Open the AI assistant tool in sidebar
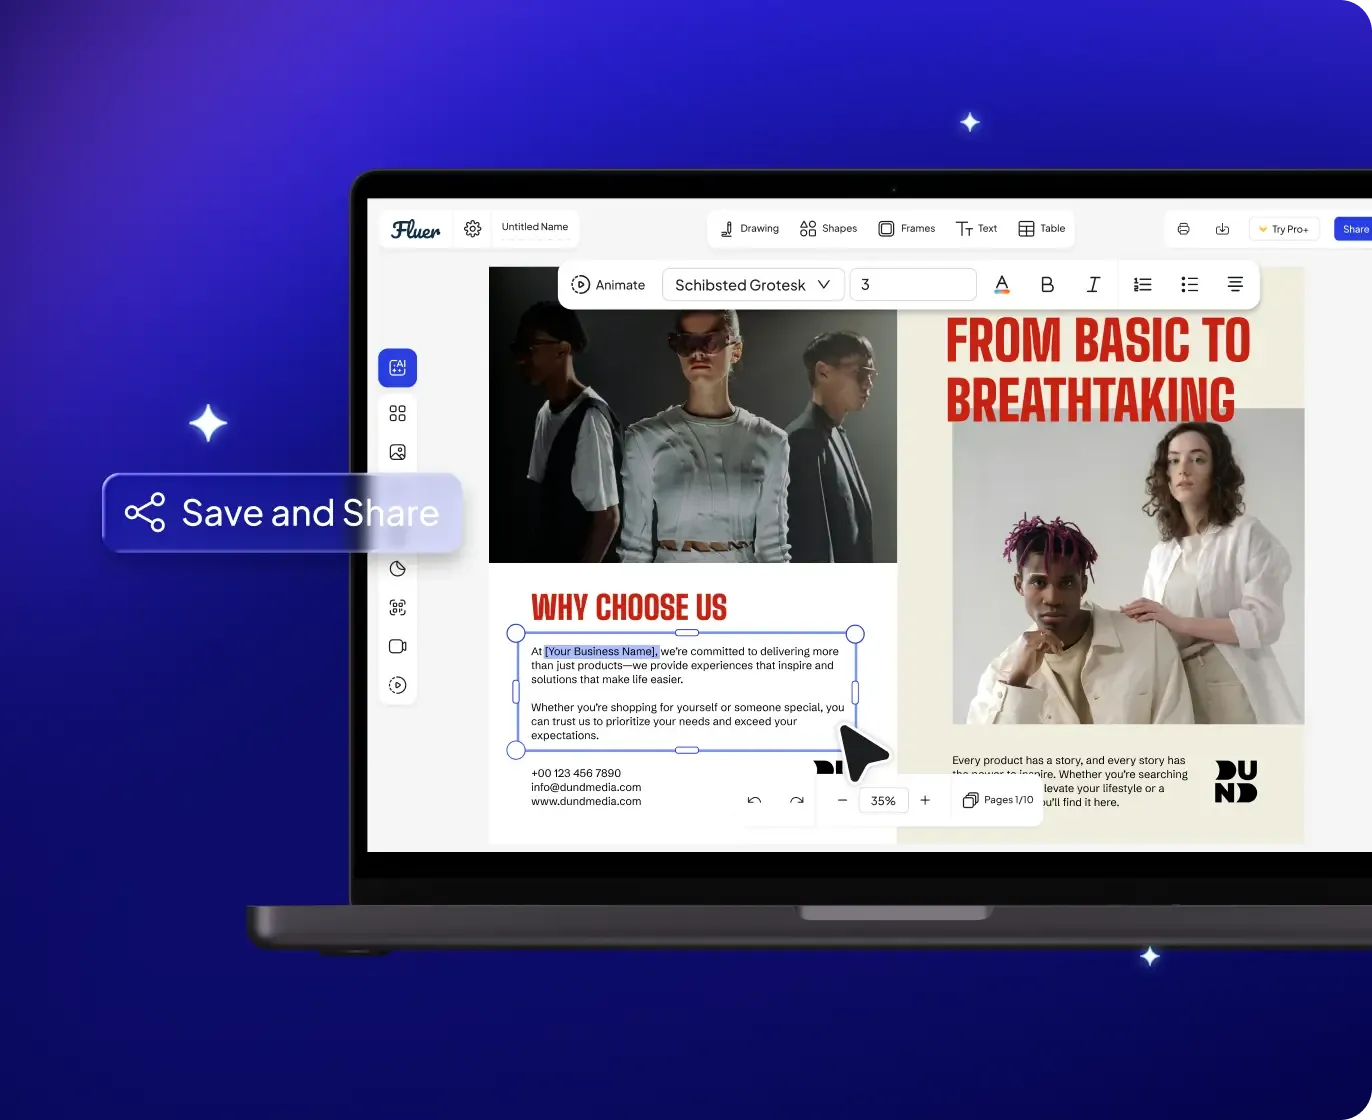This screenshot has height=1120, width=1372. (x=397, y=367)
